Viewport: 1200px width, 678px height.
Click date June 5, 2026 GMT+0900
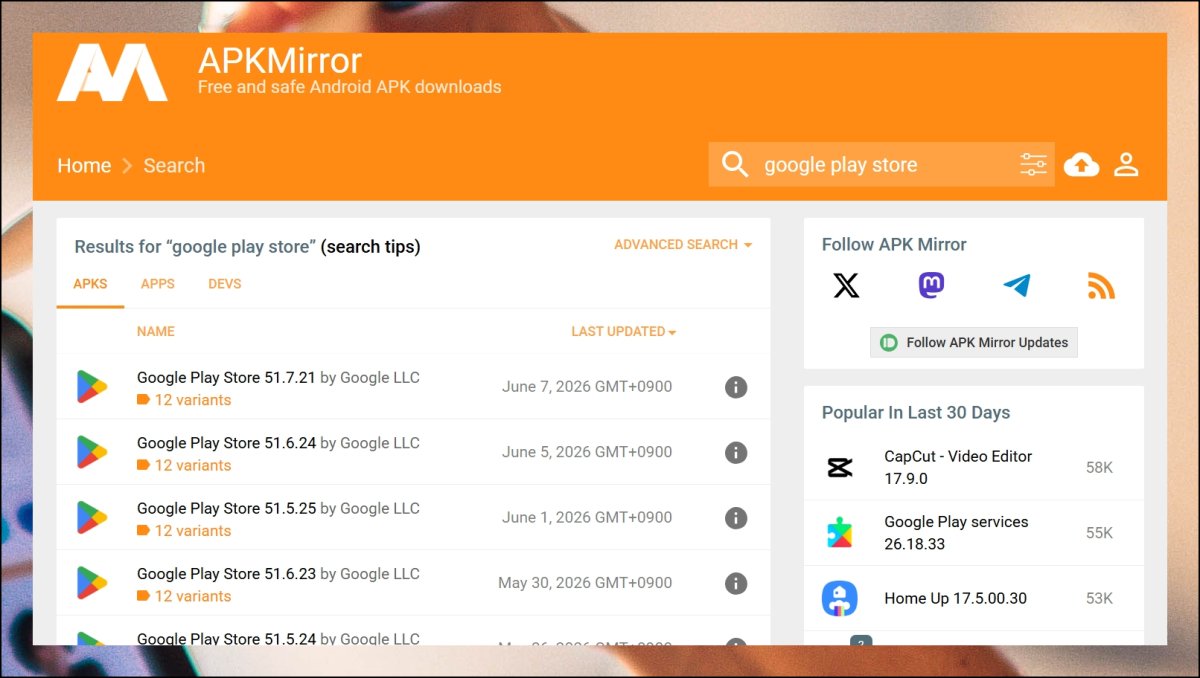pyautogui.click(x=587, y=452)
